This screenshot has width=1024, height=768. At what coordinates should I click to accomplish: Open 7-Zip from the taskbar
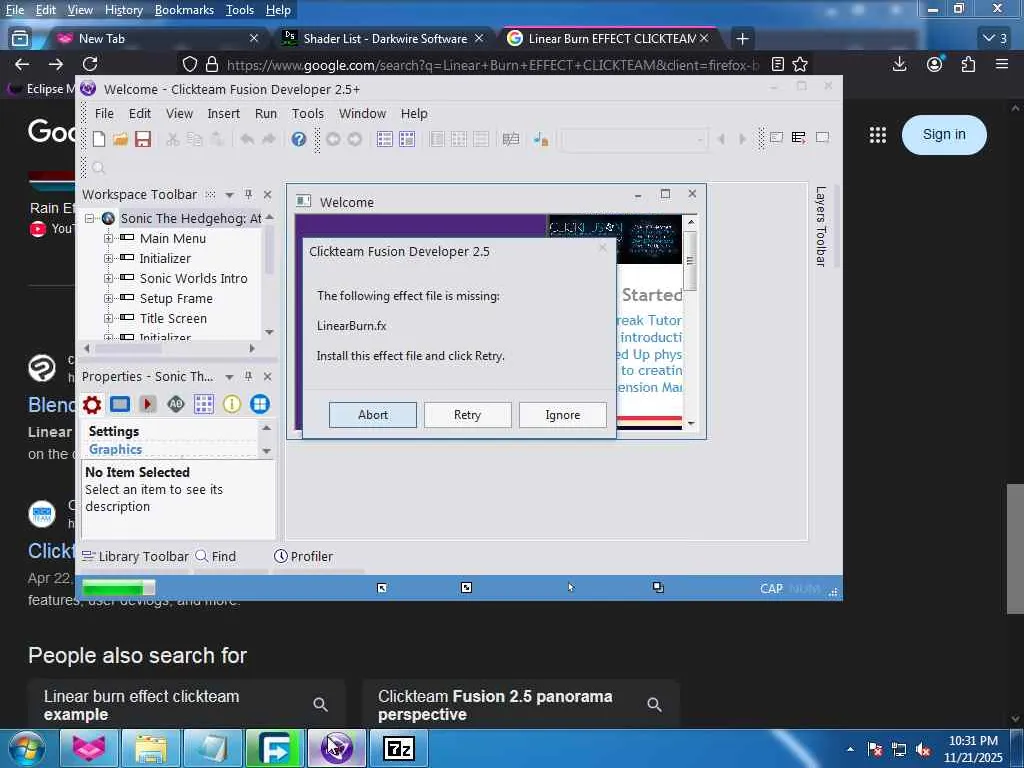coord(399,748)
